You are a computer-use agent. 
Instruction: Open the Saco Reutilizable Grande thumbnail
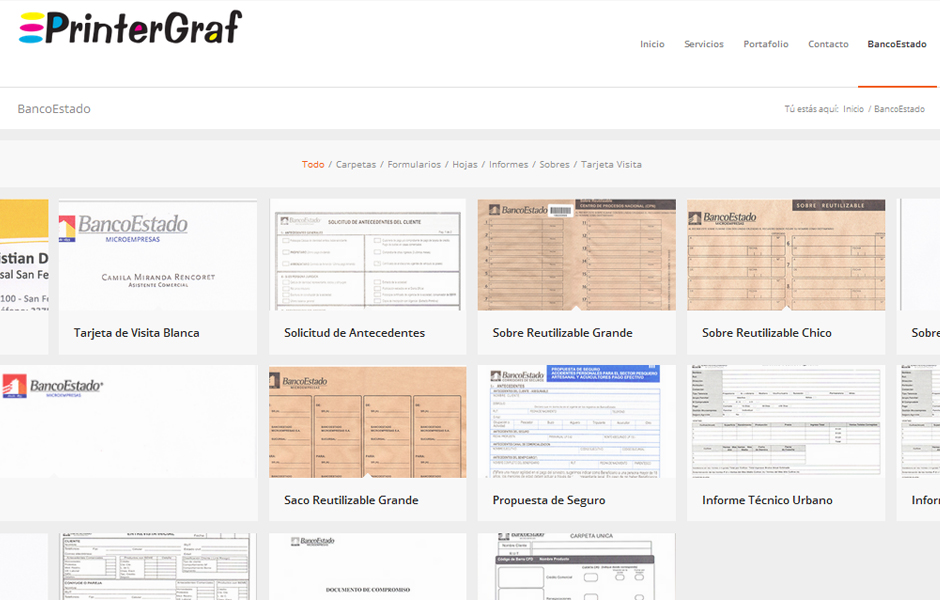click(367, 422)
